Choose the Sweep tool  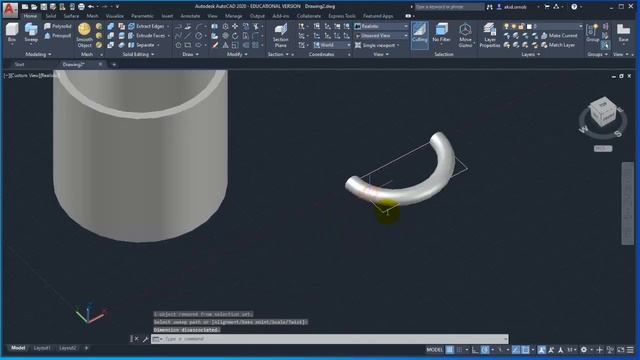(x=31, y=33)
